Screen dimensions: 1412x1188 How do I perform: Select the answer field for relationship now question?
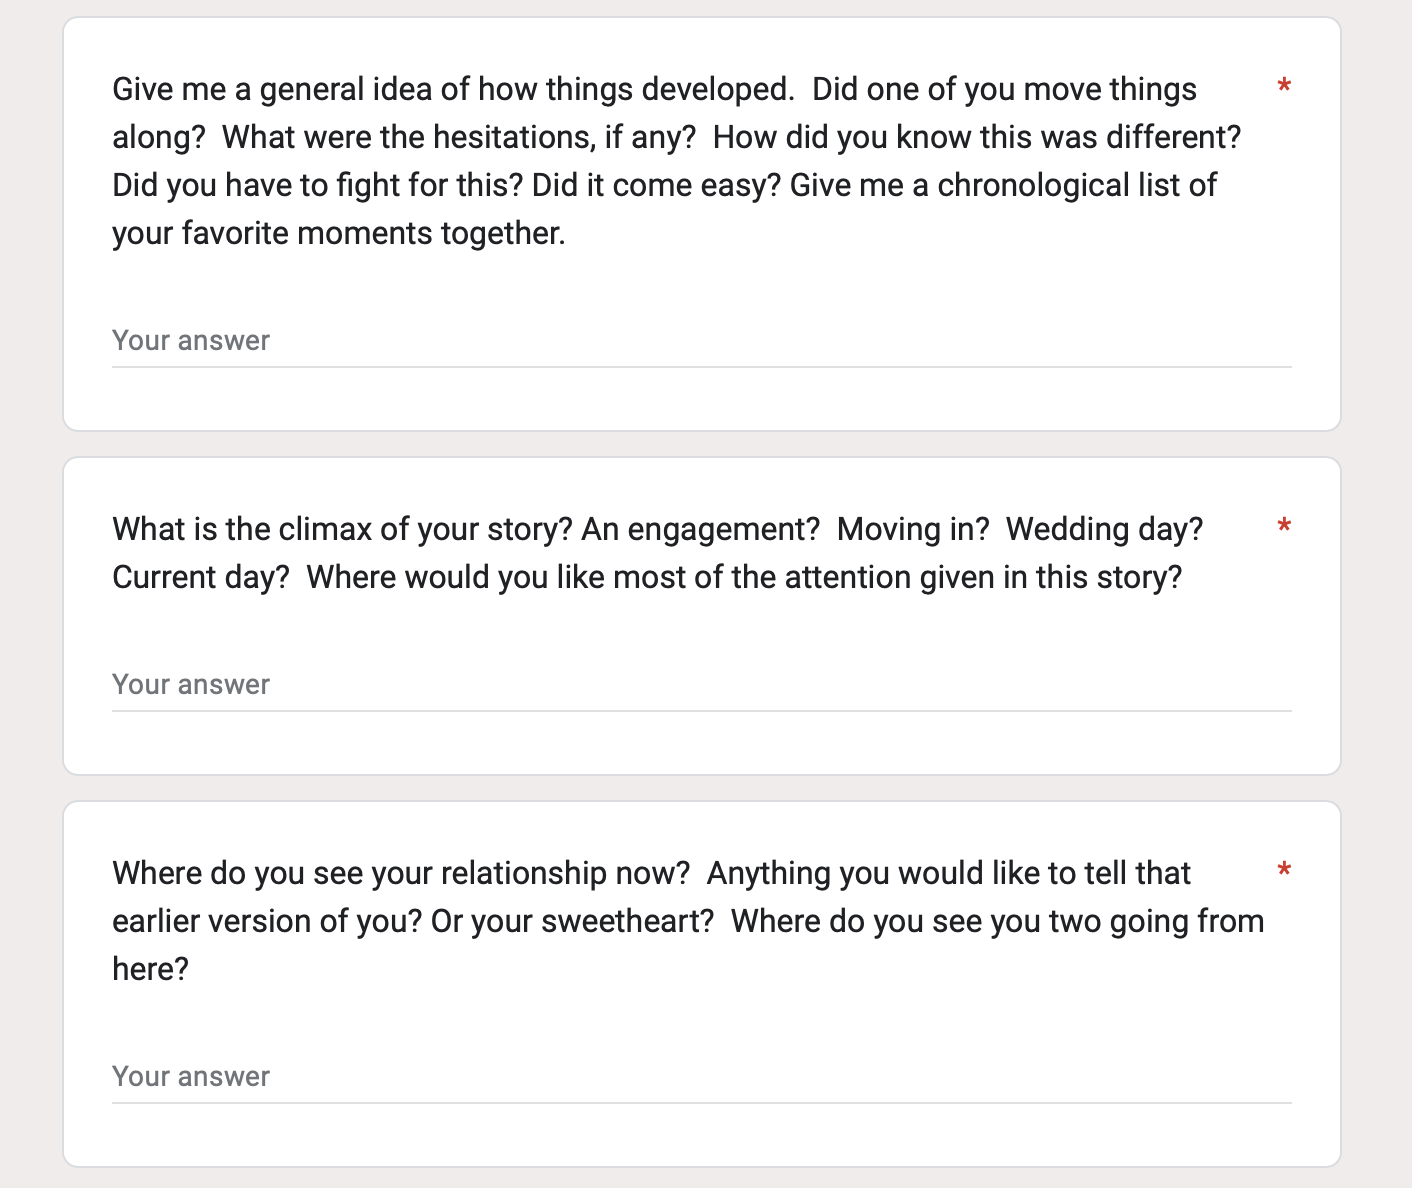click(700, 1077)
